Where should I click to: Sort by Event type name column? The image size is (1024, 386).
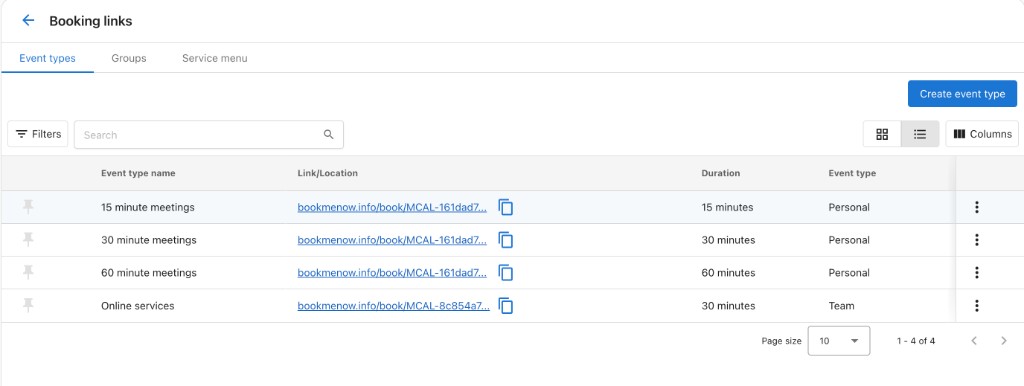tap(138, 173)
